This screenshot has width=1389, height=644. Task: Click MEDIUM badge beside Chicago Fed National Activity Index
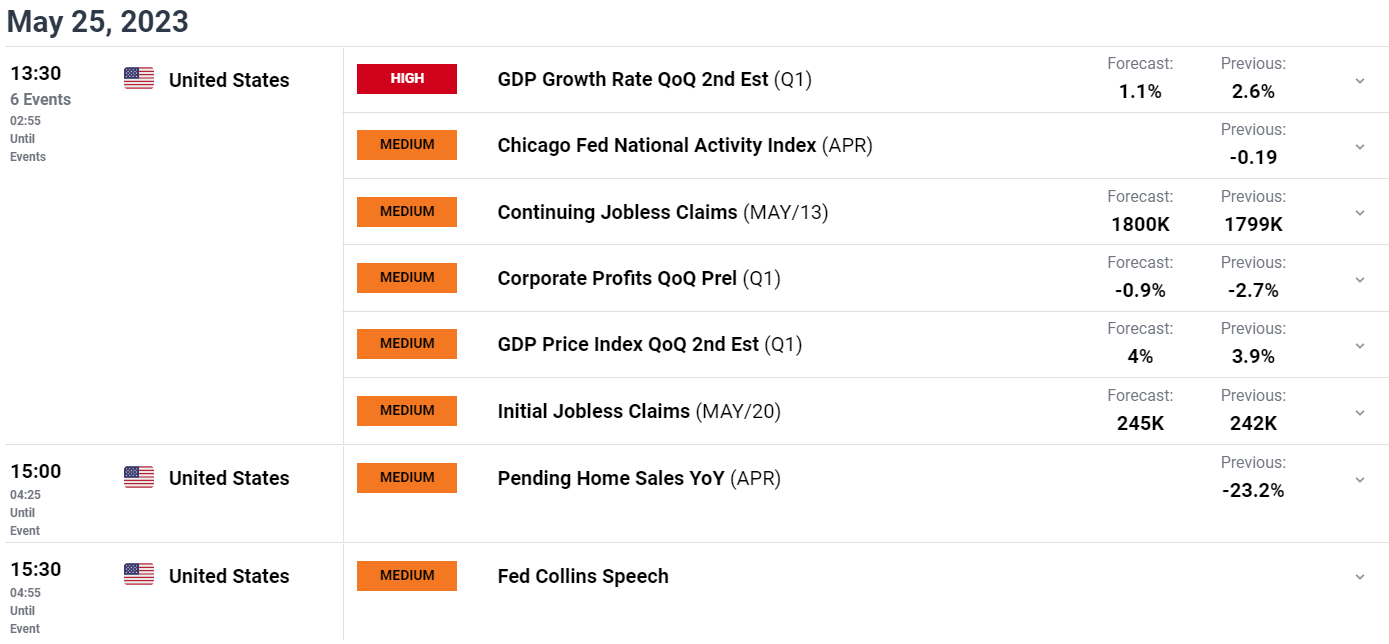(407, 145)
